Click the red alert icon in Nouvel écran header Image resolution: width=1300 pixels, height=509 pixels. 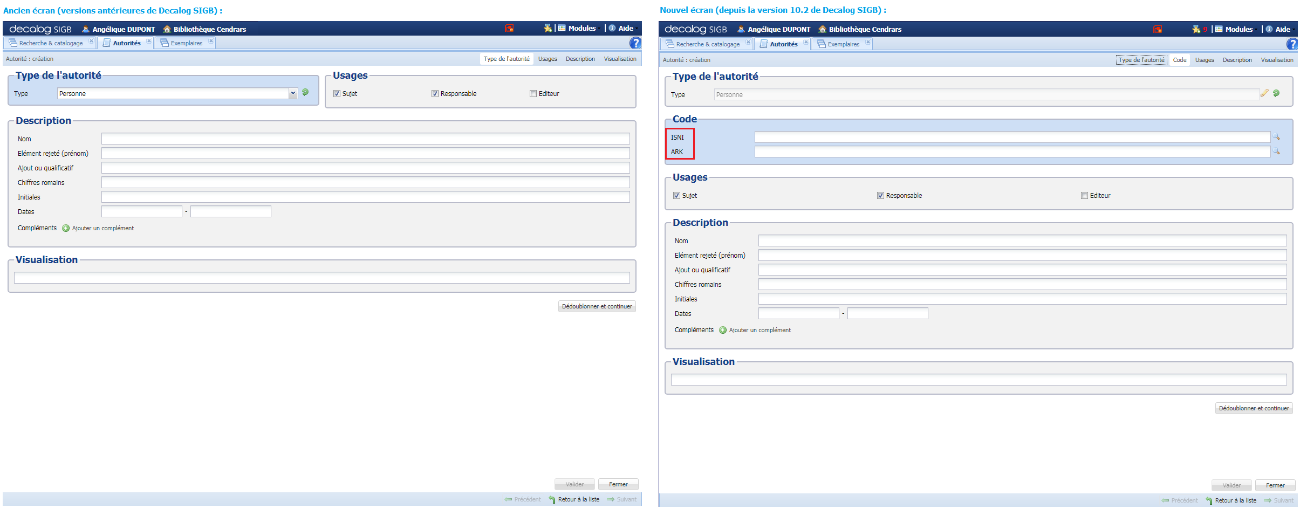(x=1158, y=29)
